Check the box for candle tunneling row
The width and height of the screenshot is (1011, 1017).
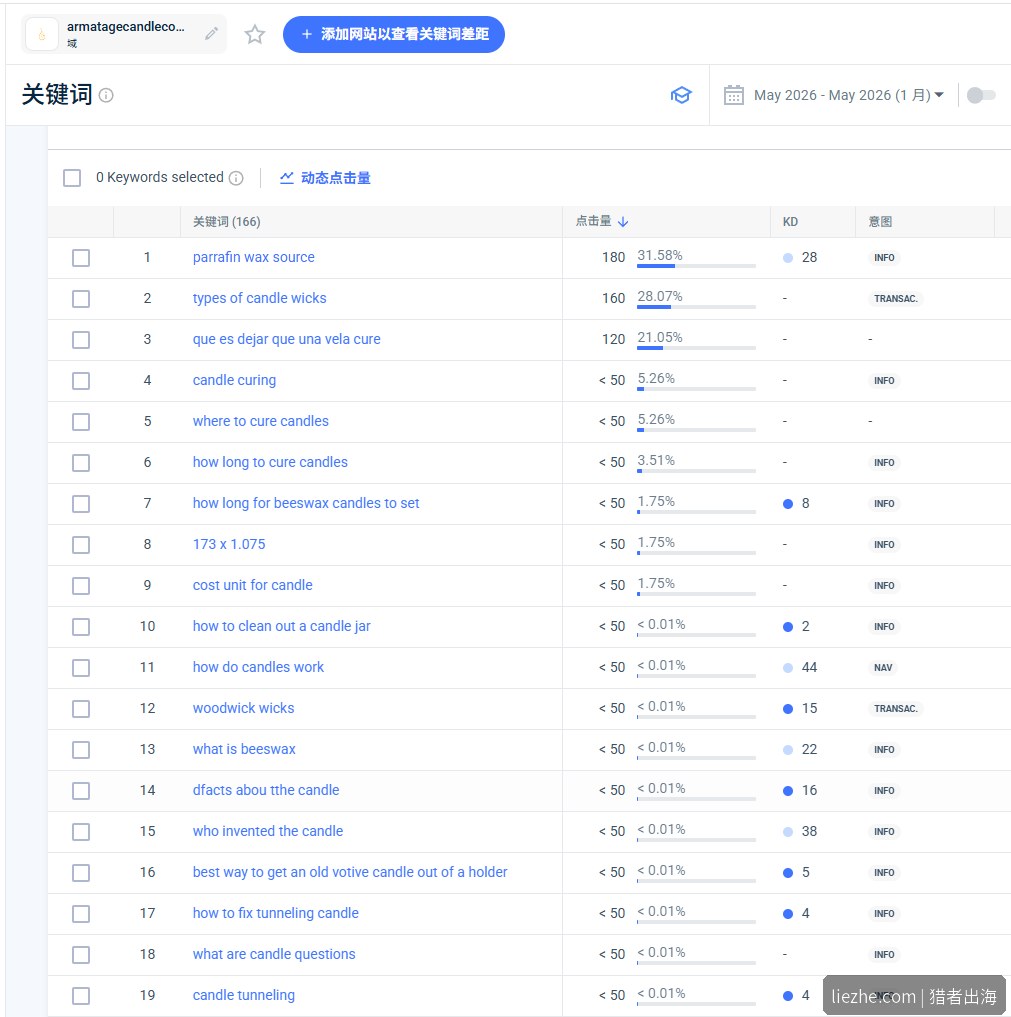pos(81,996)
